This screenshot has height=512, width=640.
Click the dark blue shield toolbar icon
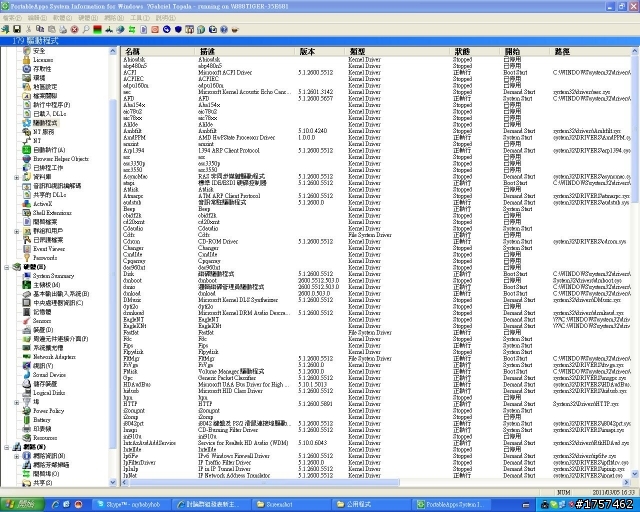tap(178, 29)
